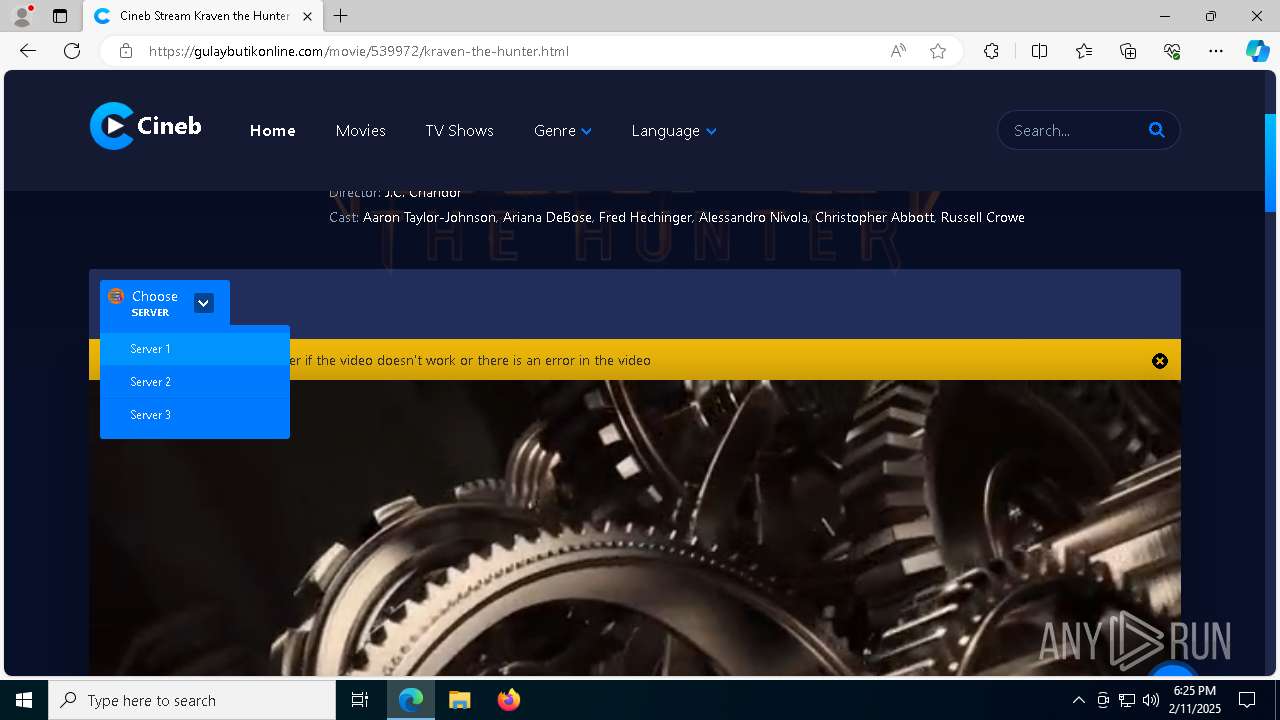1280x720 pixels.
Task: Open Task View
Action: [x=360, y=700]
